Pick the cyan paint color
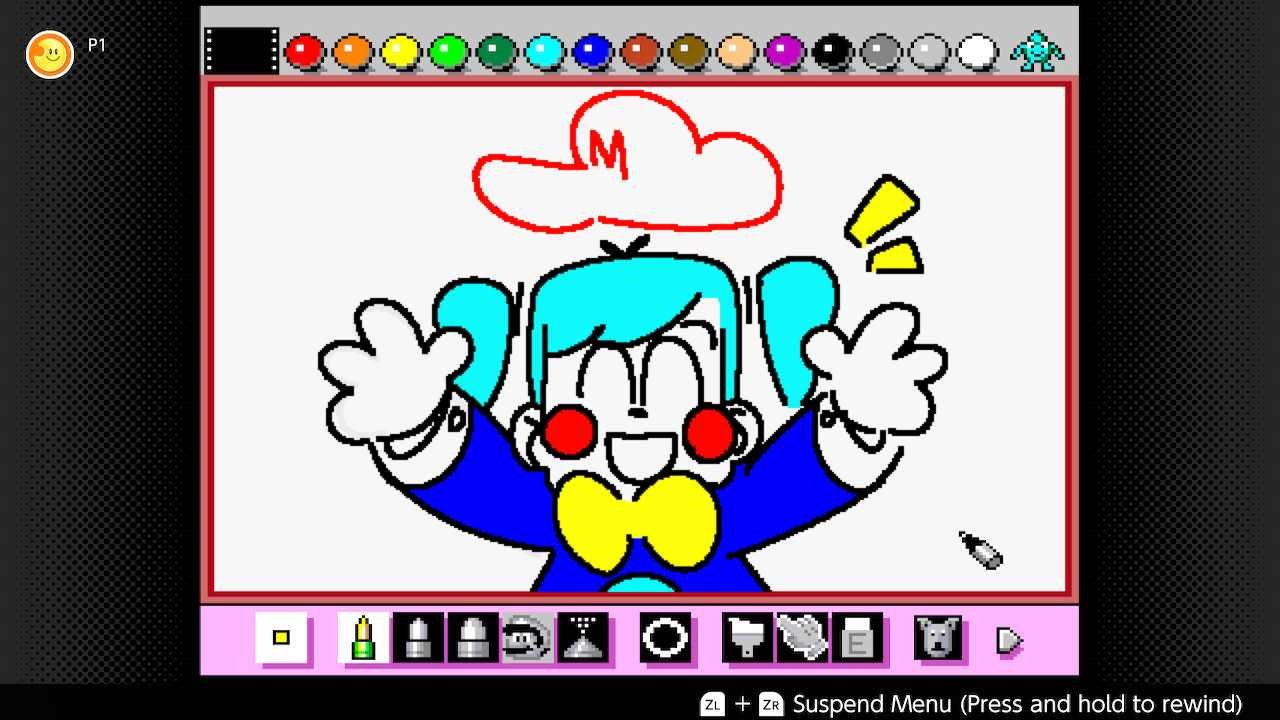The height and width of the screenshot is (720, 1280). click(x=545, y=52)
